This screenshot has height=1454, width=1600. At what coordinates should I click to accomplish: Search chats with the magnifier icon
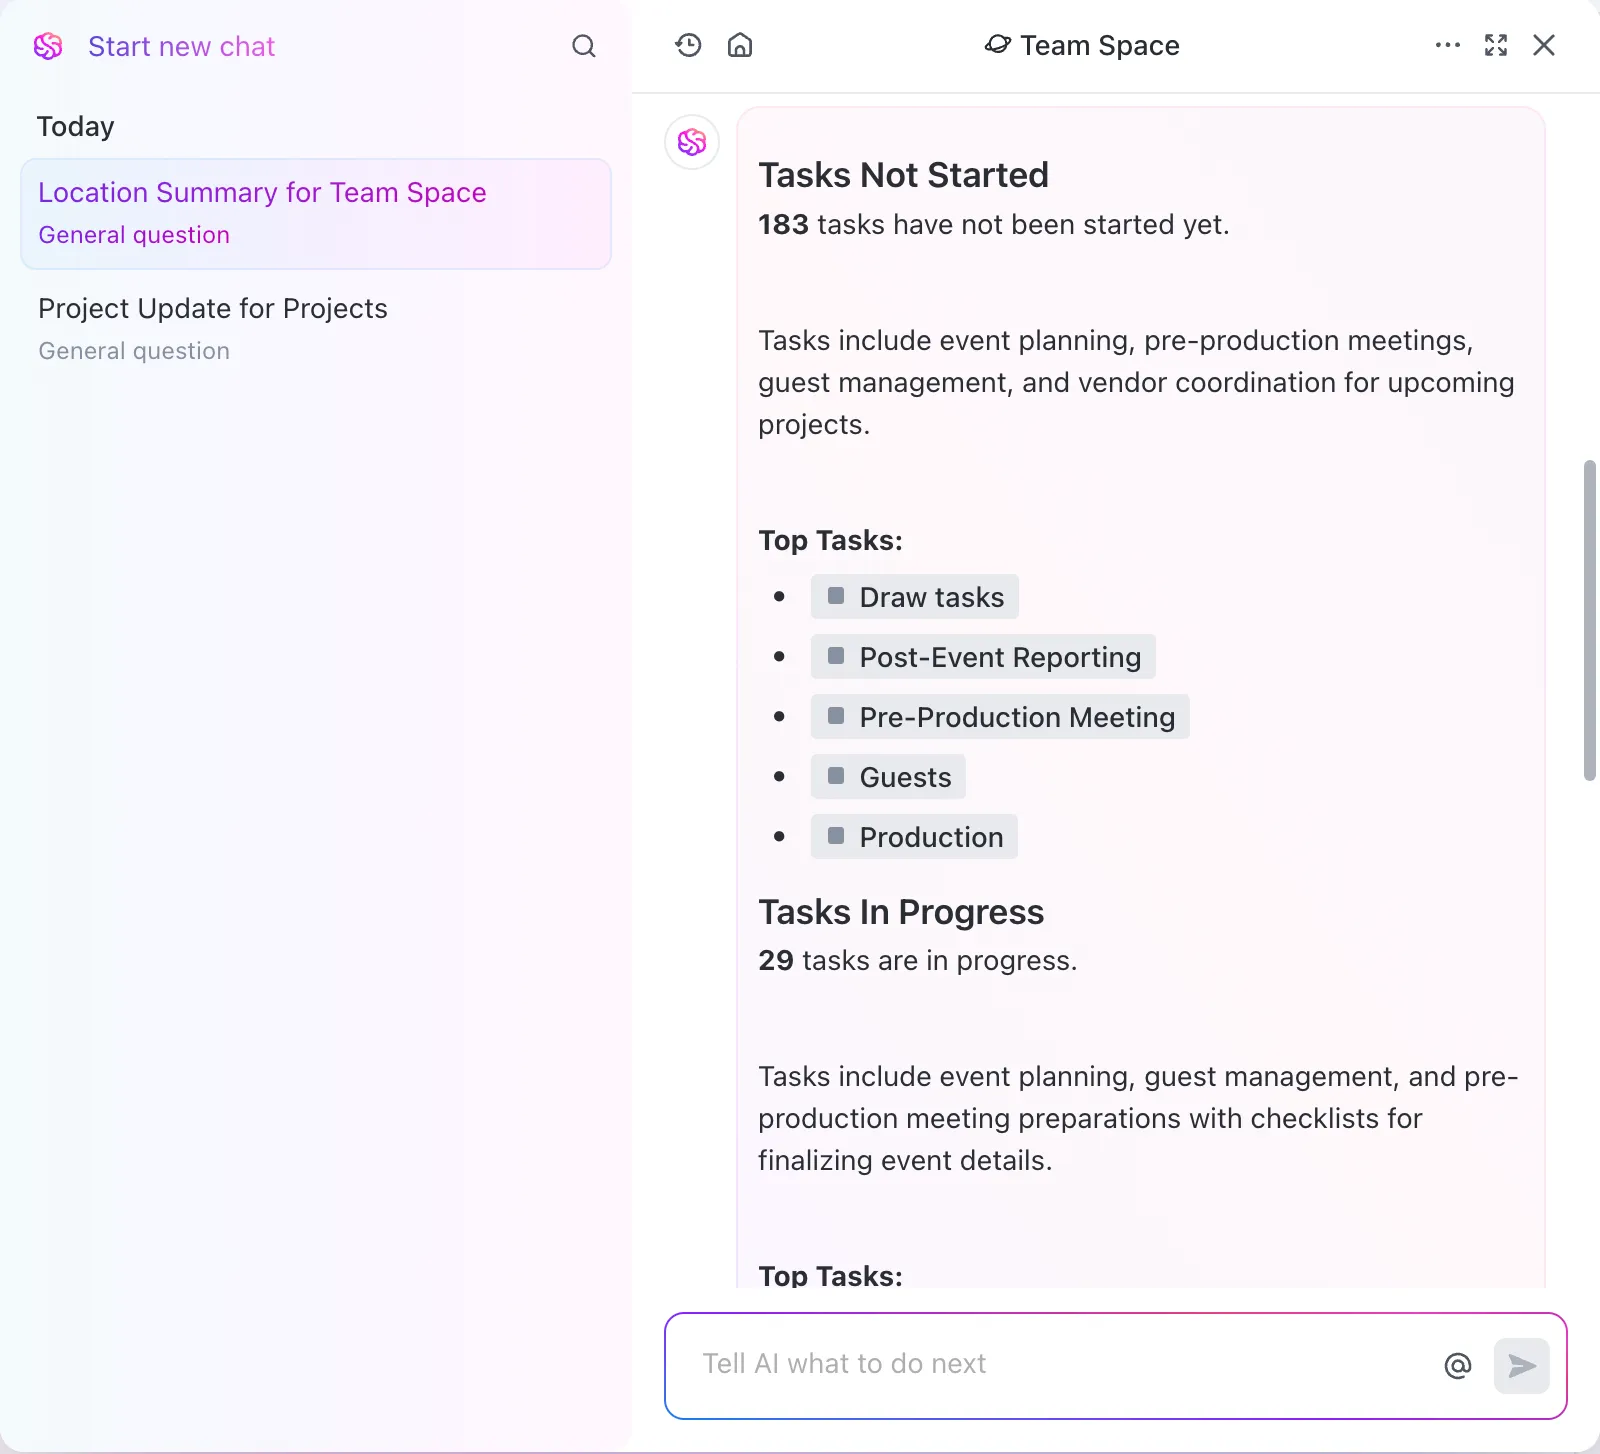[x=584, y=46]
